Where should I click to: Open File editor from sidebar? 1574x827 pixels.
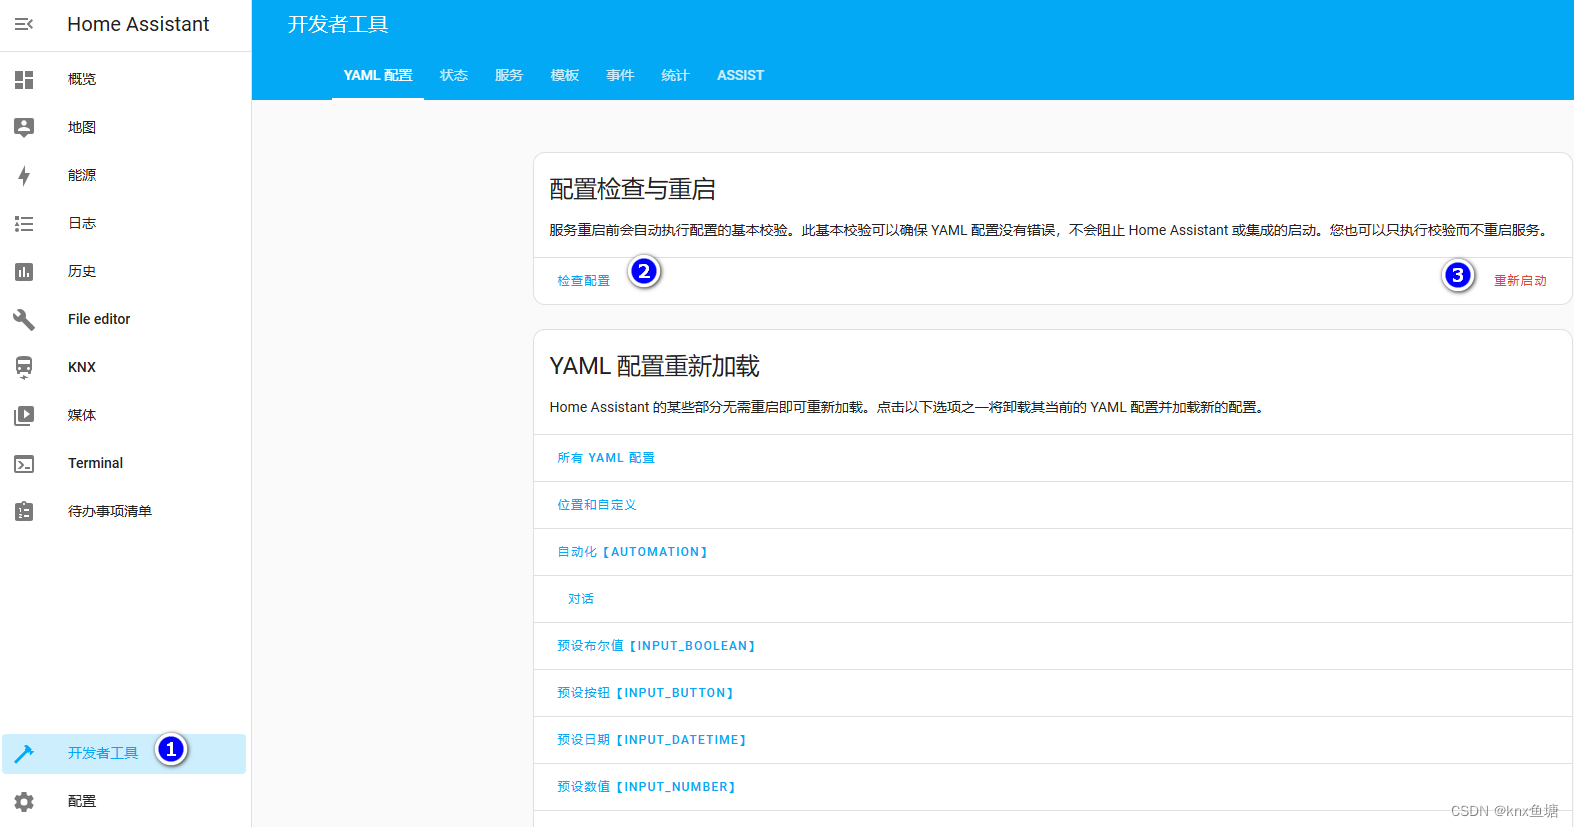(124, 319)
